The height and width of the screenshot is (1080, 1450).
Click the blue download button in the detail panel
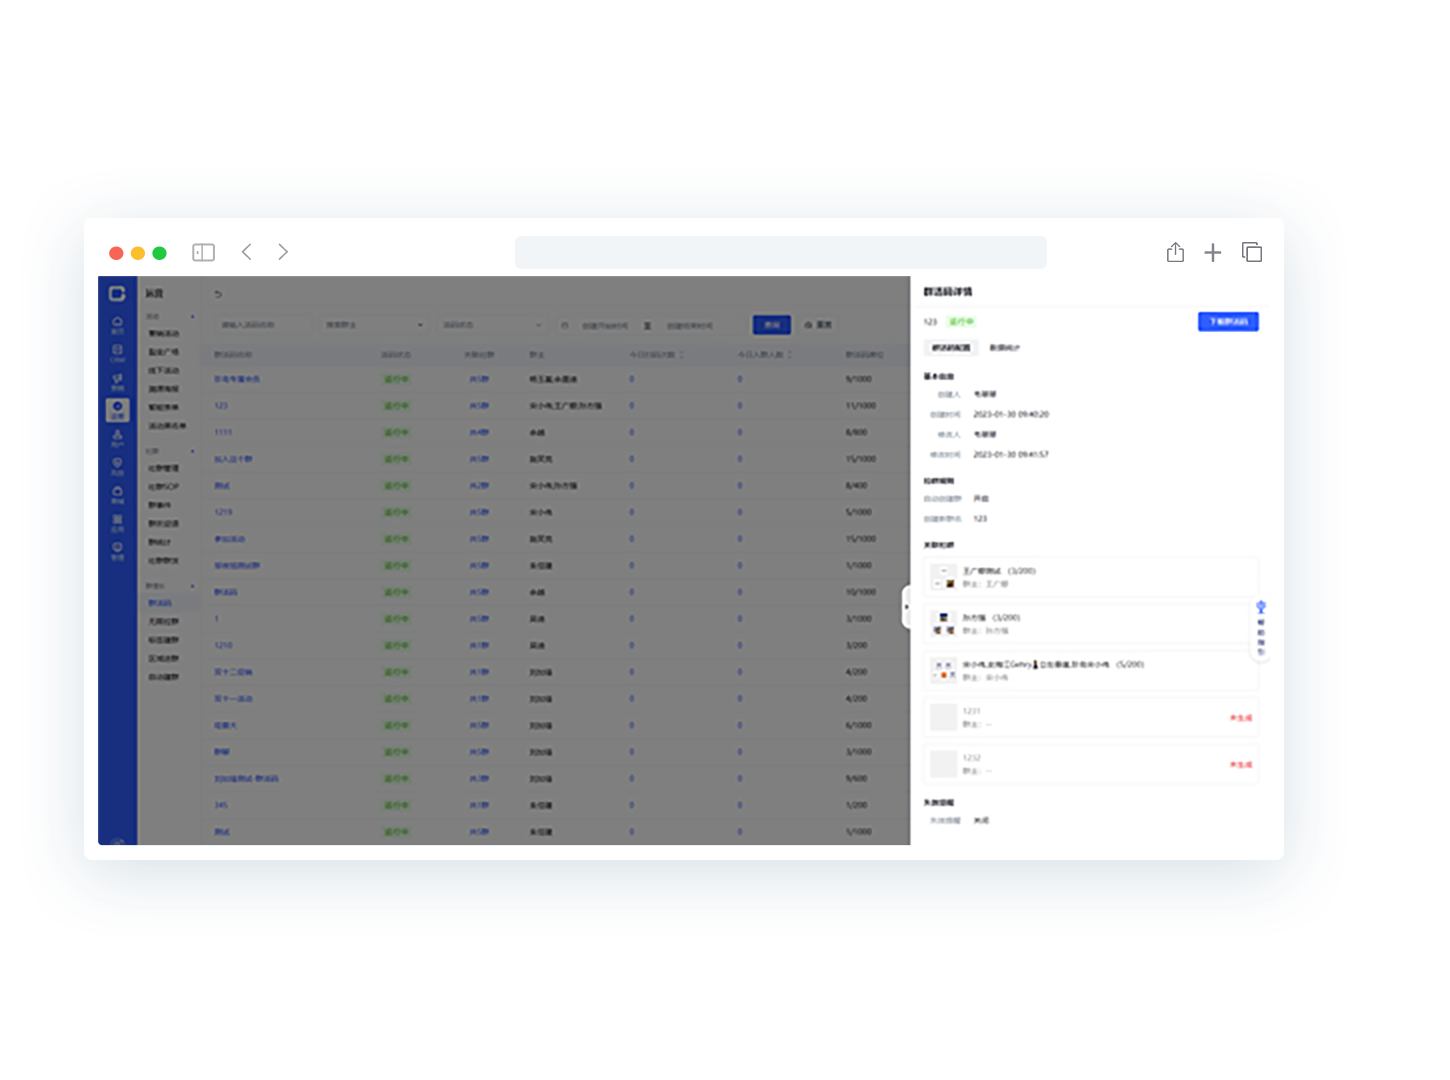1228,322
